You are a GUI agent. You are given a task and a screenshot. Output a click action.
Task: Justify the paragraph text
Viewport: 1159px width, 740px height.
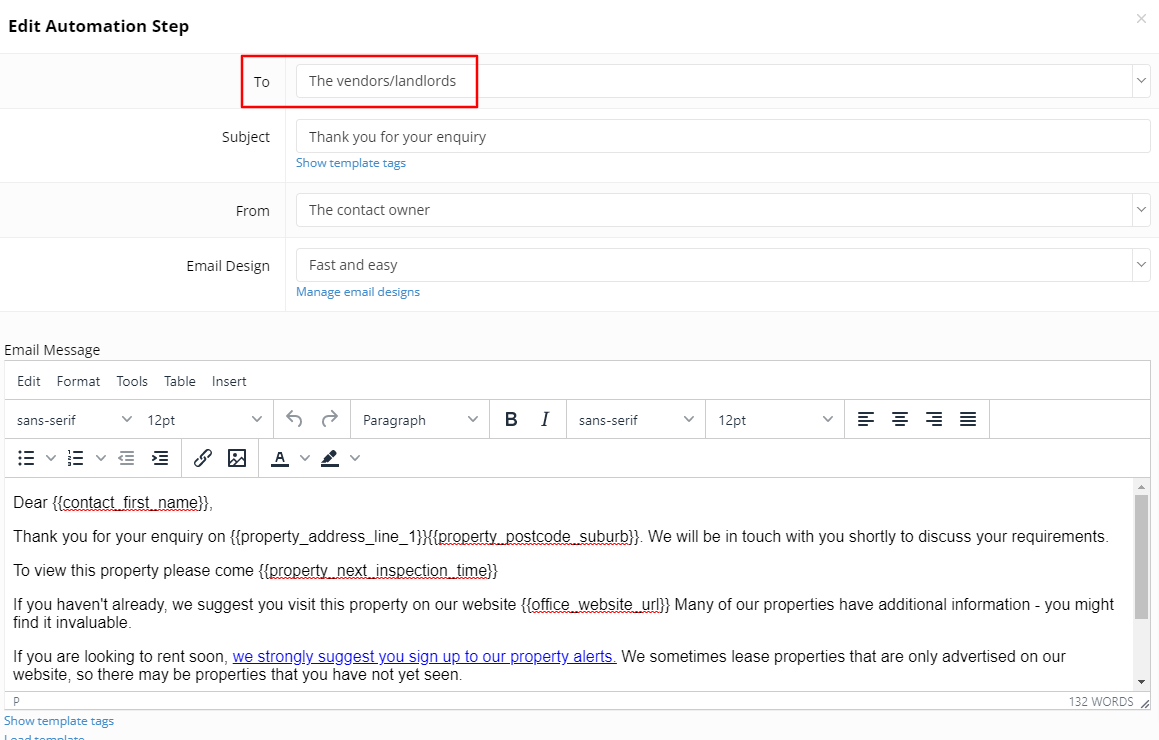point(968,420)
